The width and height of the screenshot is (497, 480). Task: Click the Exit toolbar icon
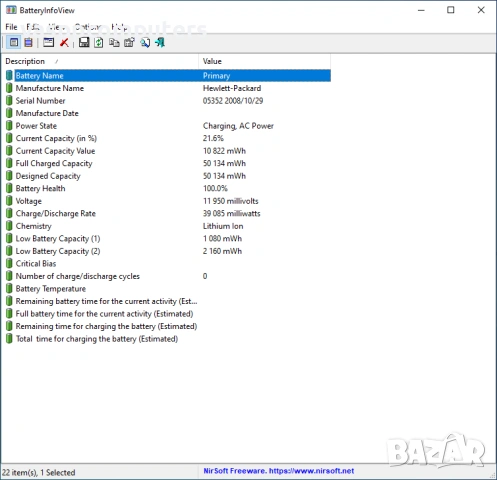[x=160, y=43]
